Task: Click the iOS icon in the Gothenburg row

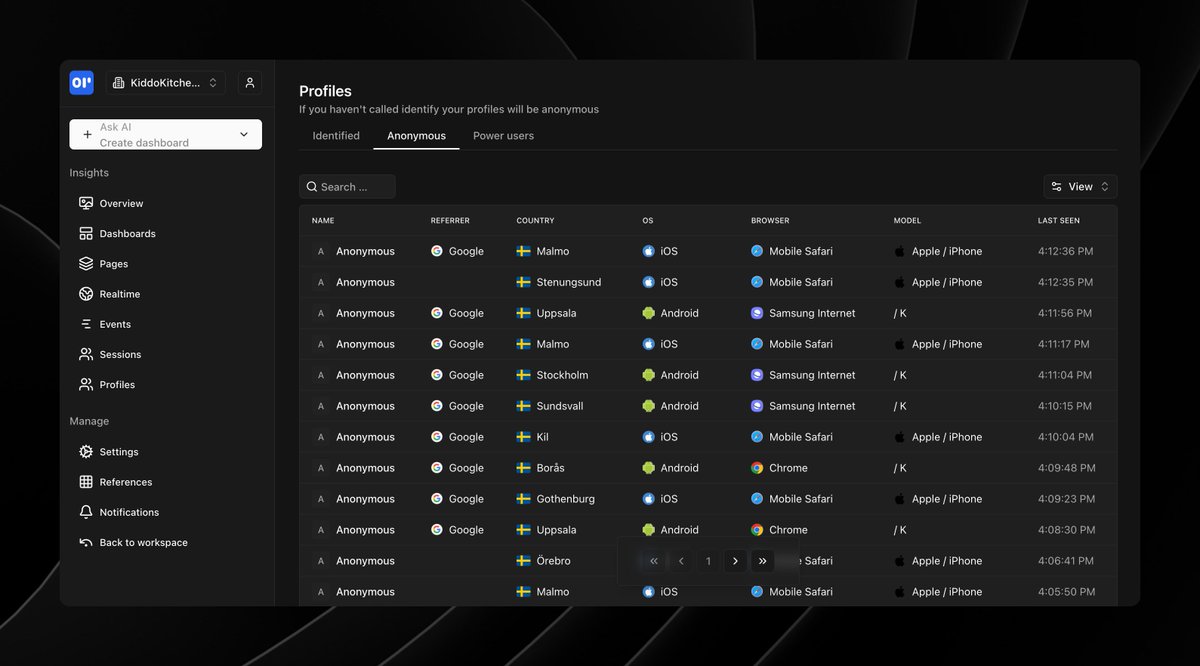Action: pos(649,498)
